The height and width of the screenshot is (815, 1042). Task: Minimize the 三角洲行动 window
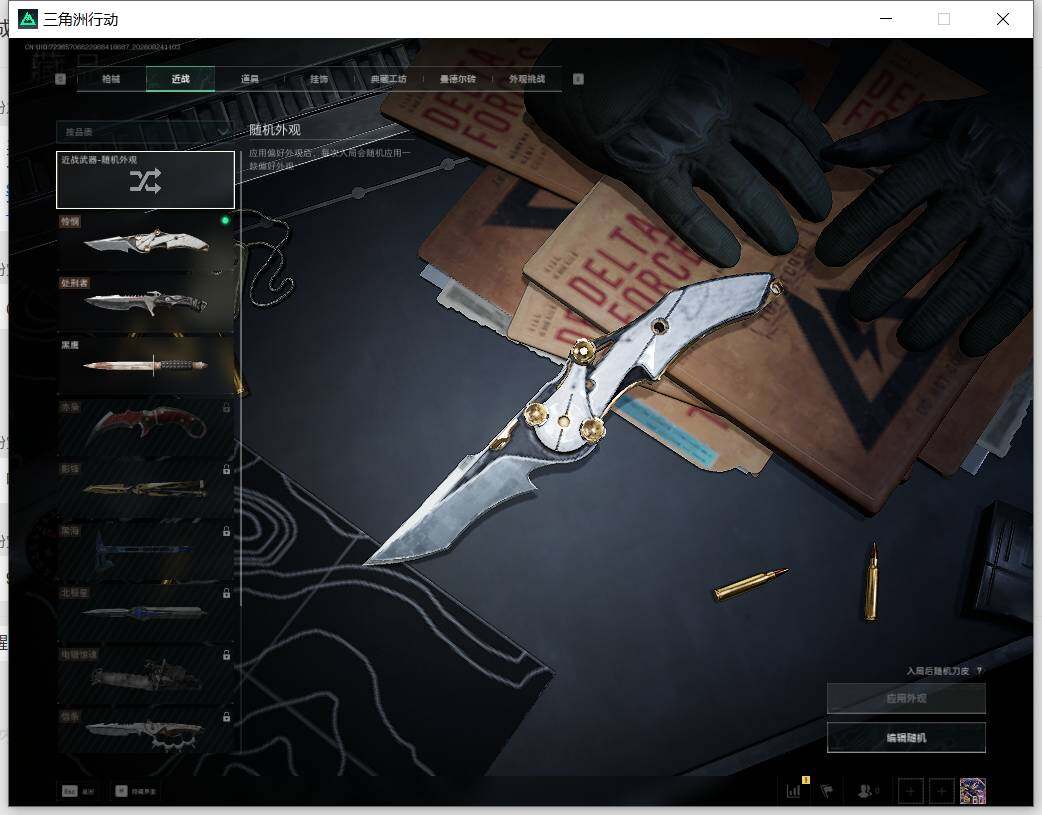coord(886,19)
